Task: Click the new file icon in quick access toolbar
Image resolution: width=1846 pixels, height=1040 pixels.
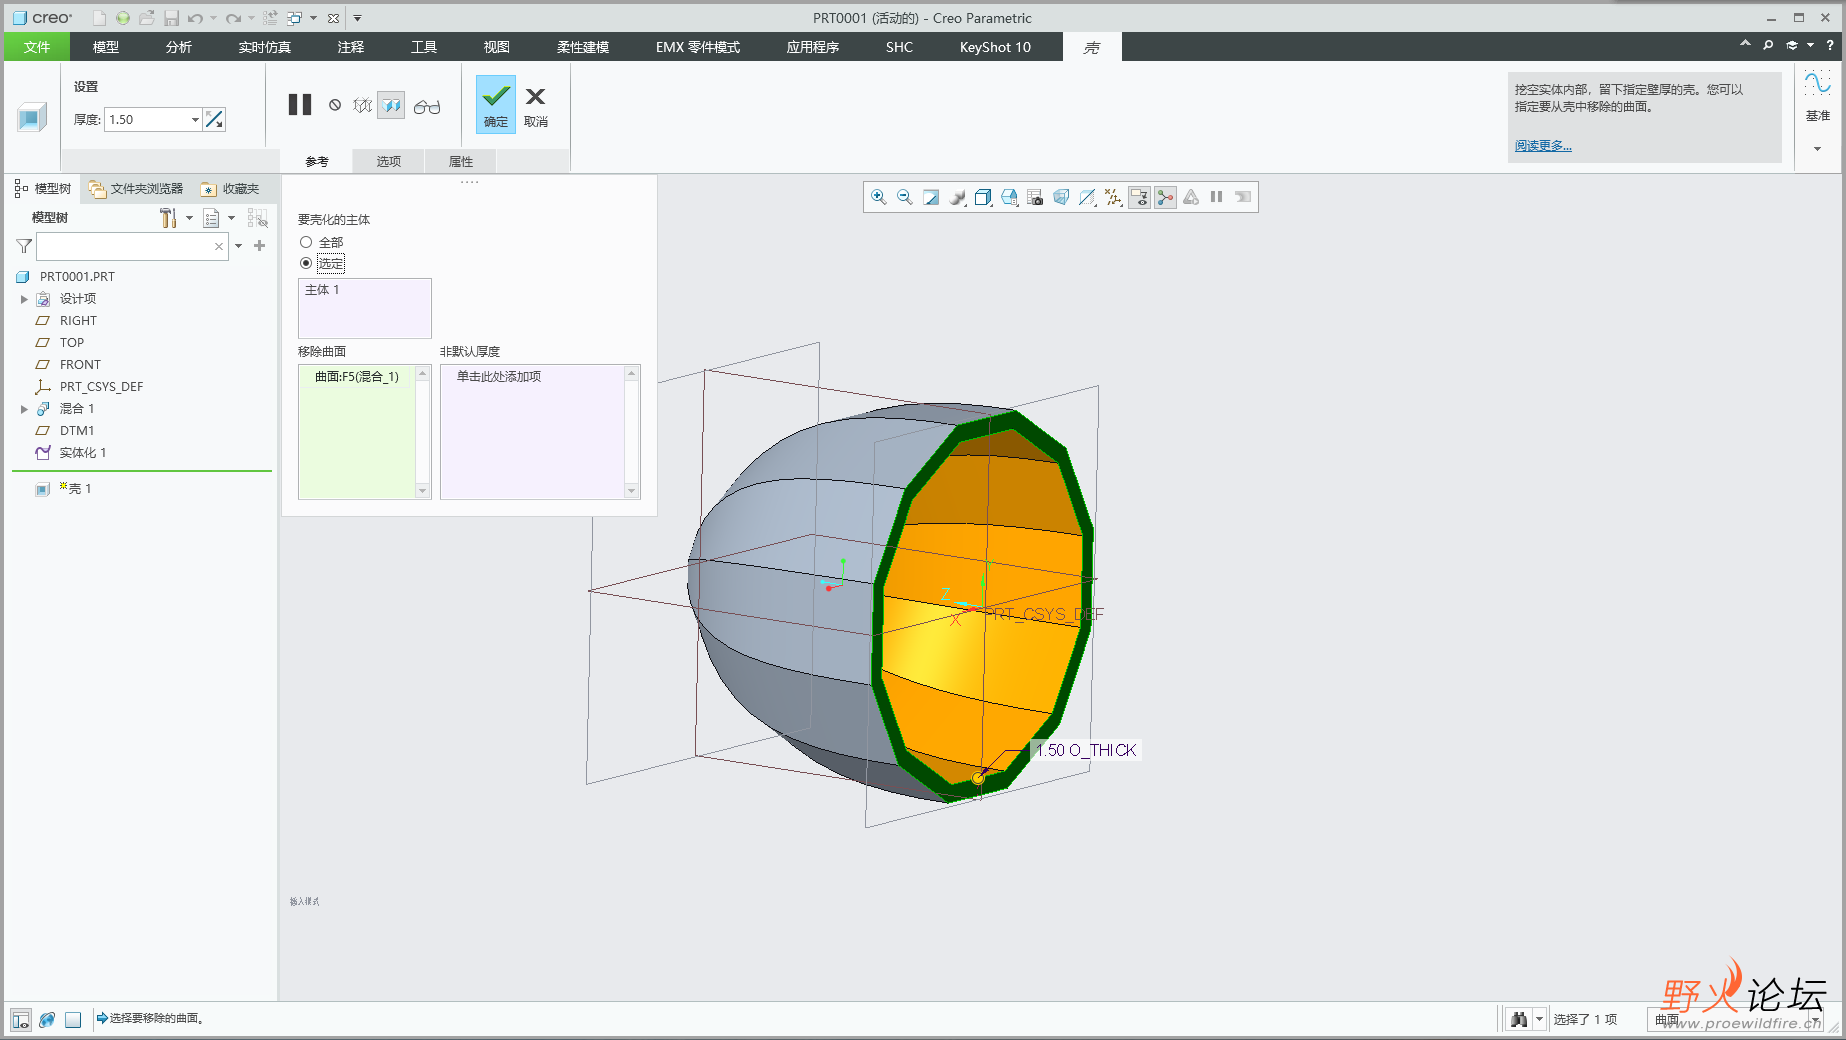Action: [x=99, y=18]
